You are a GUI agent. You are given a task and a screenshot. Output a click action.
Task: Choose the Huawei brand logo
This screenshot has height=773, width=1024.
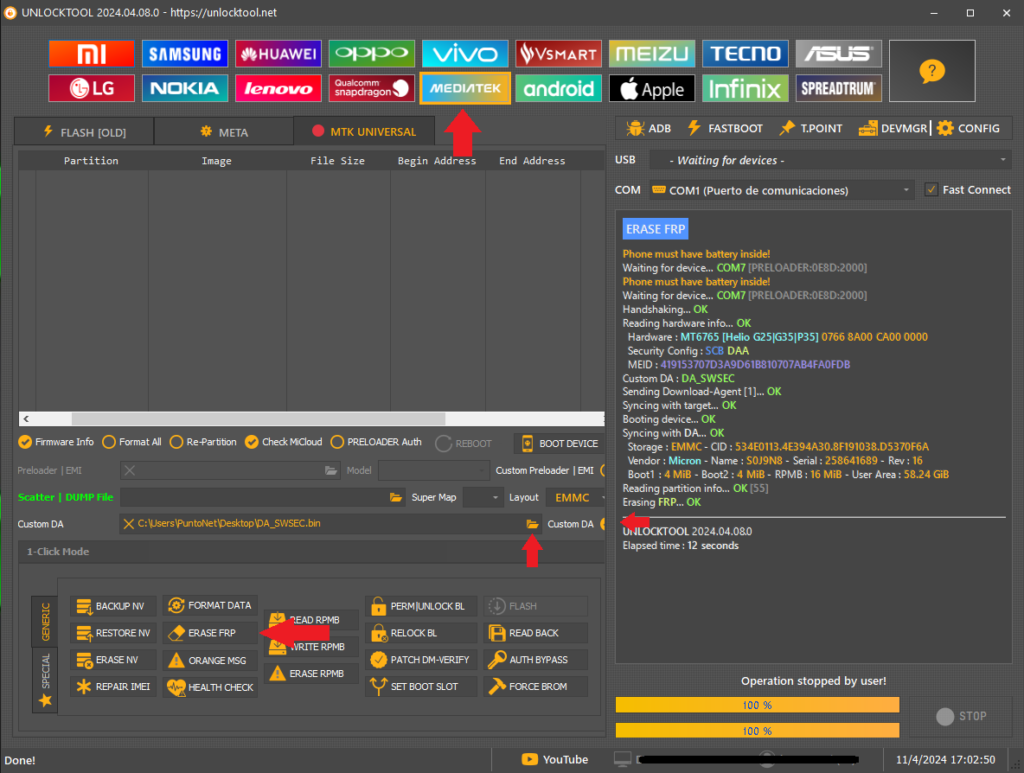[x=278, y=54]
